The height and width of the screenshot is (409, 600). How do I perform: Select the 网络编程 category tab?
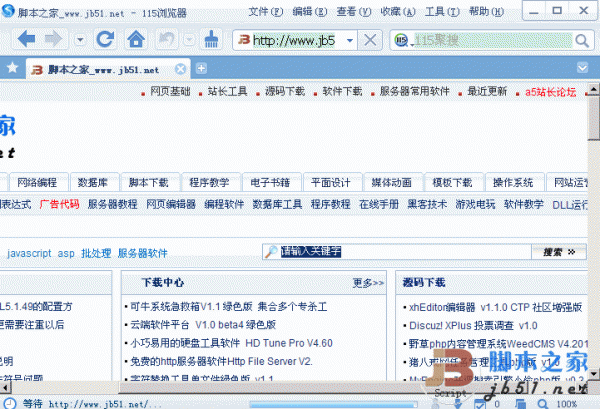point(37,183)
